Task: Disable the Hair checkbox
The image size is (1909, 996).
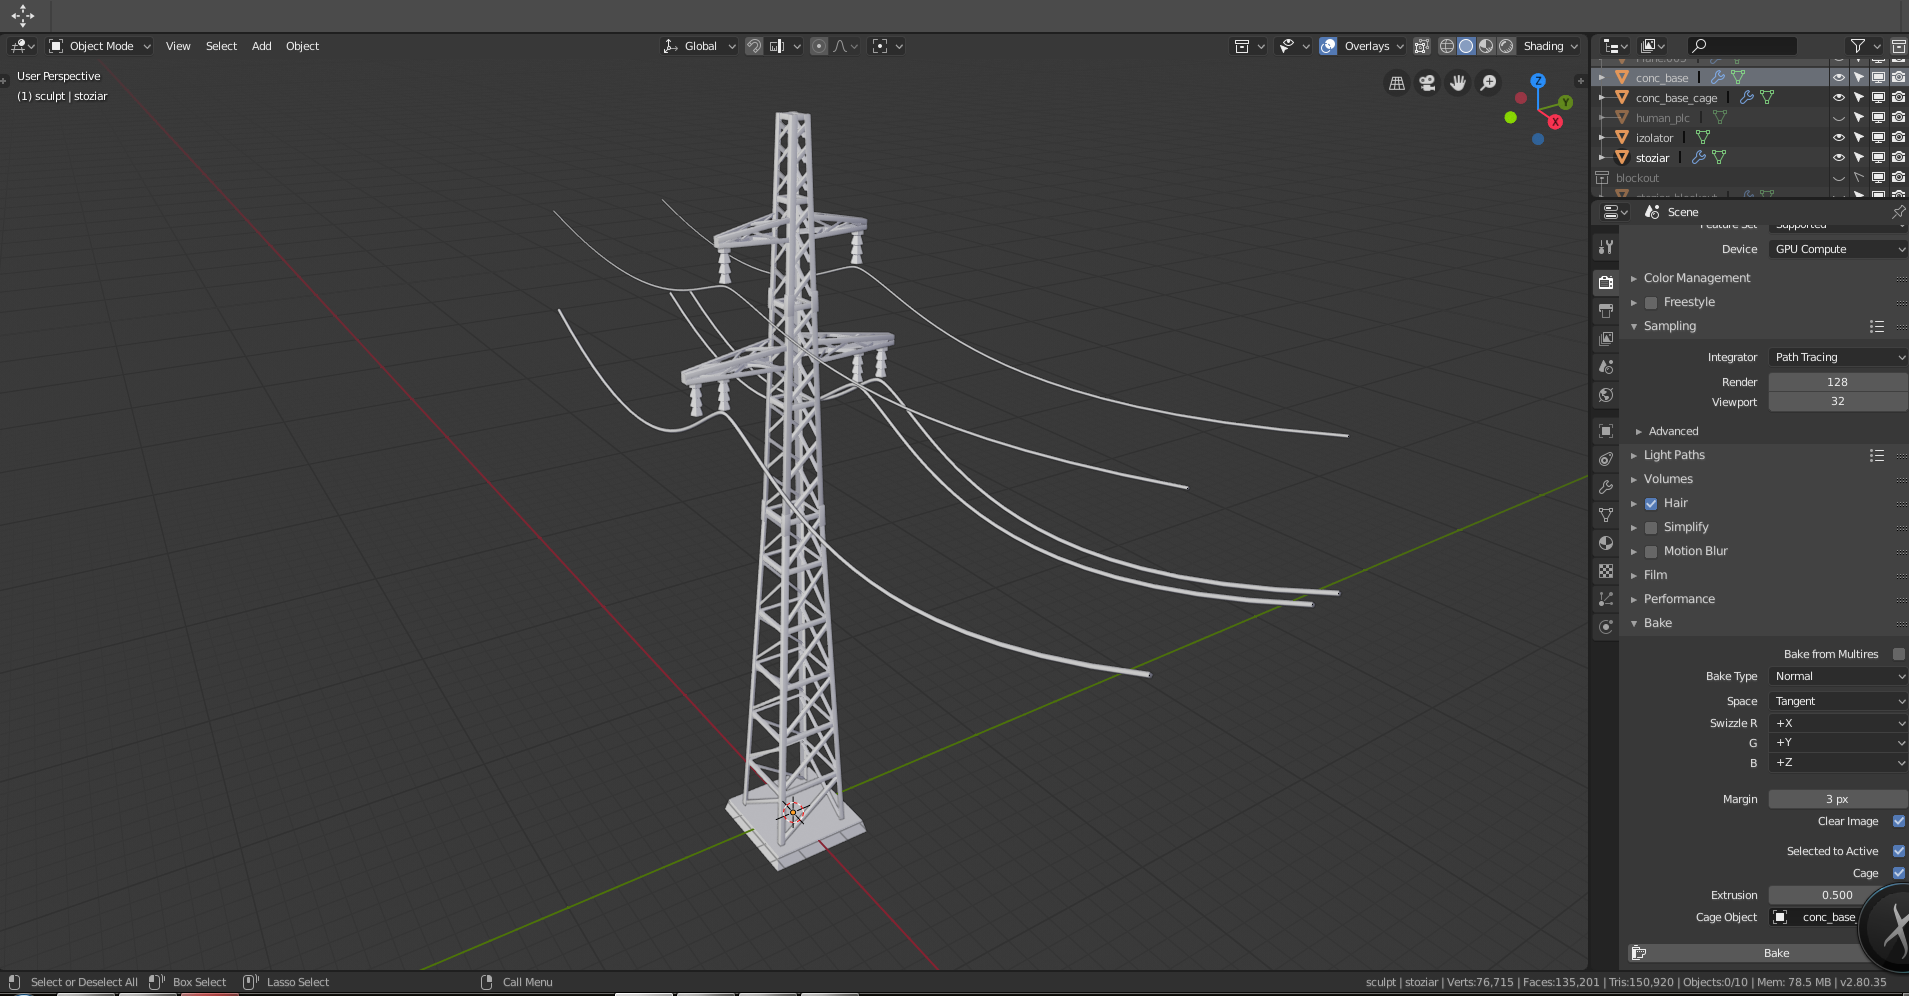Action: (1651, 503)
